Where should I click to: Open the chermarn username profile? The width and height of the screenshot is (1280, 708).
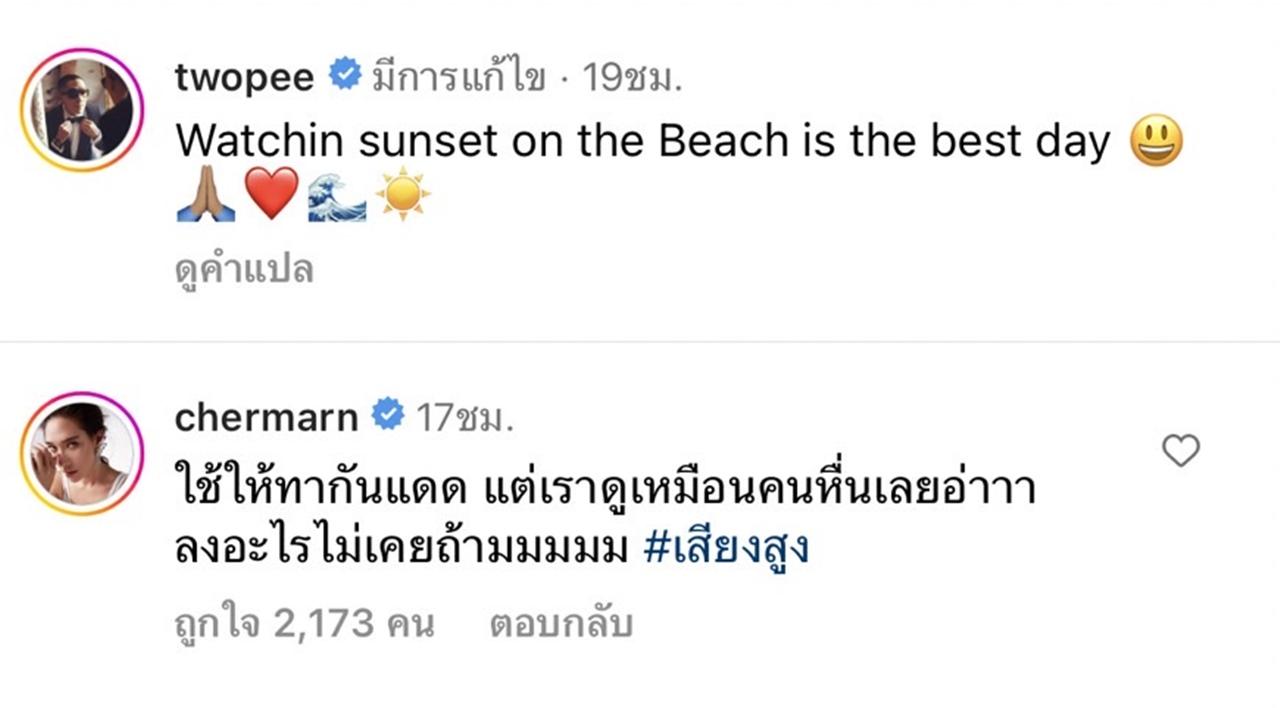[x=266, y=417]
